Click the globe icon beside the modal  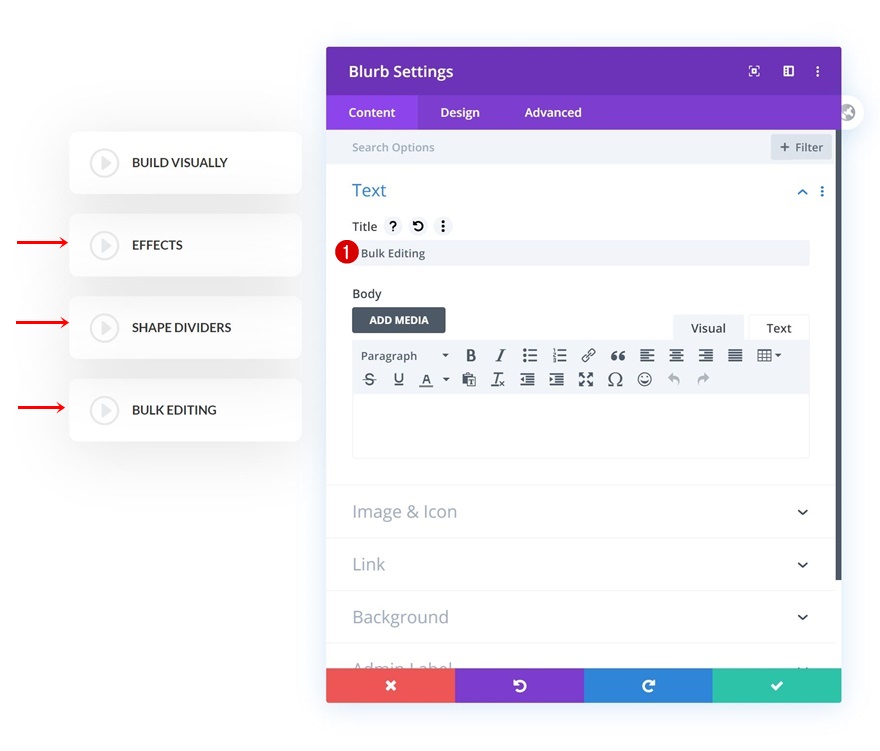coord(848,113)
